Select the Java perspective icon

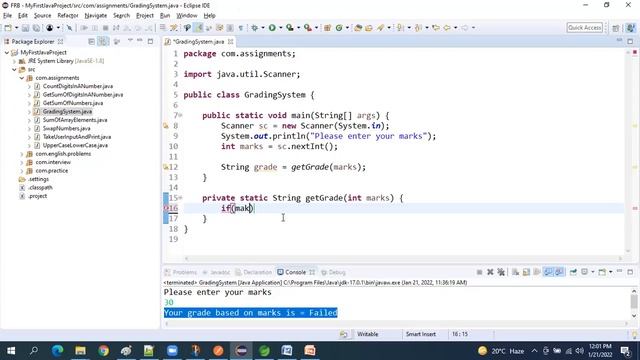tap(631, 28)
